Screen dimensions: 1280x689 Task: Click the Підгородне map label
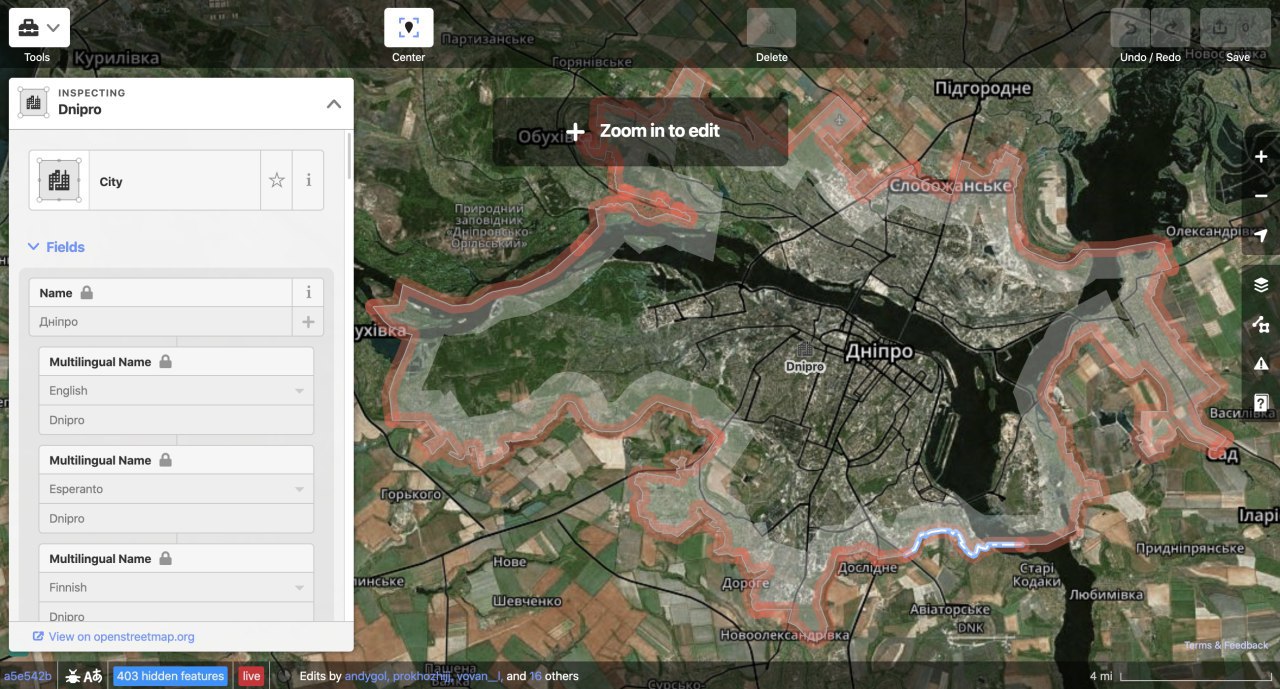coord(982,89)
